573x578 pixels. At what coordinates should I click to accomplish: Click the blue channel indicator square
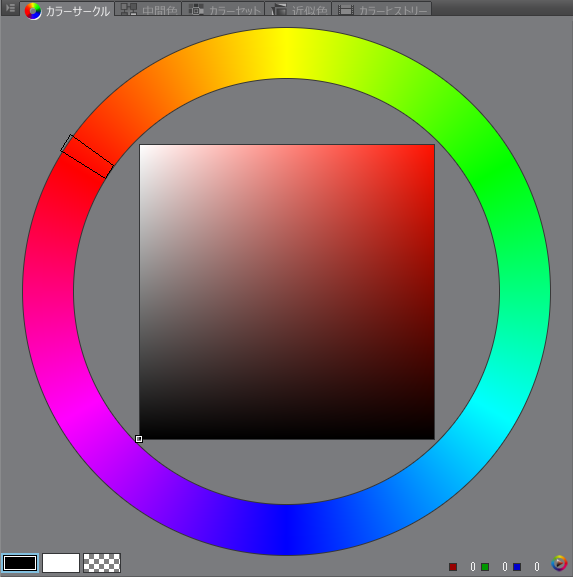(x=517, y=567)
